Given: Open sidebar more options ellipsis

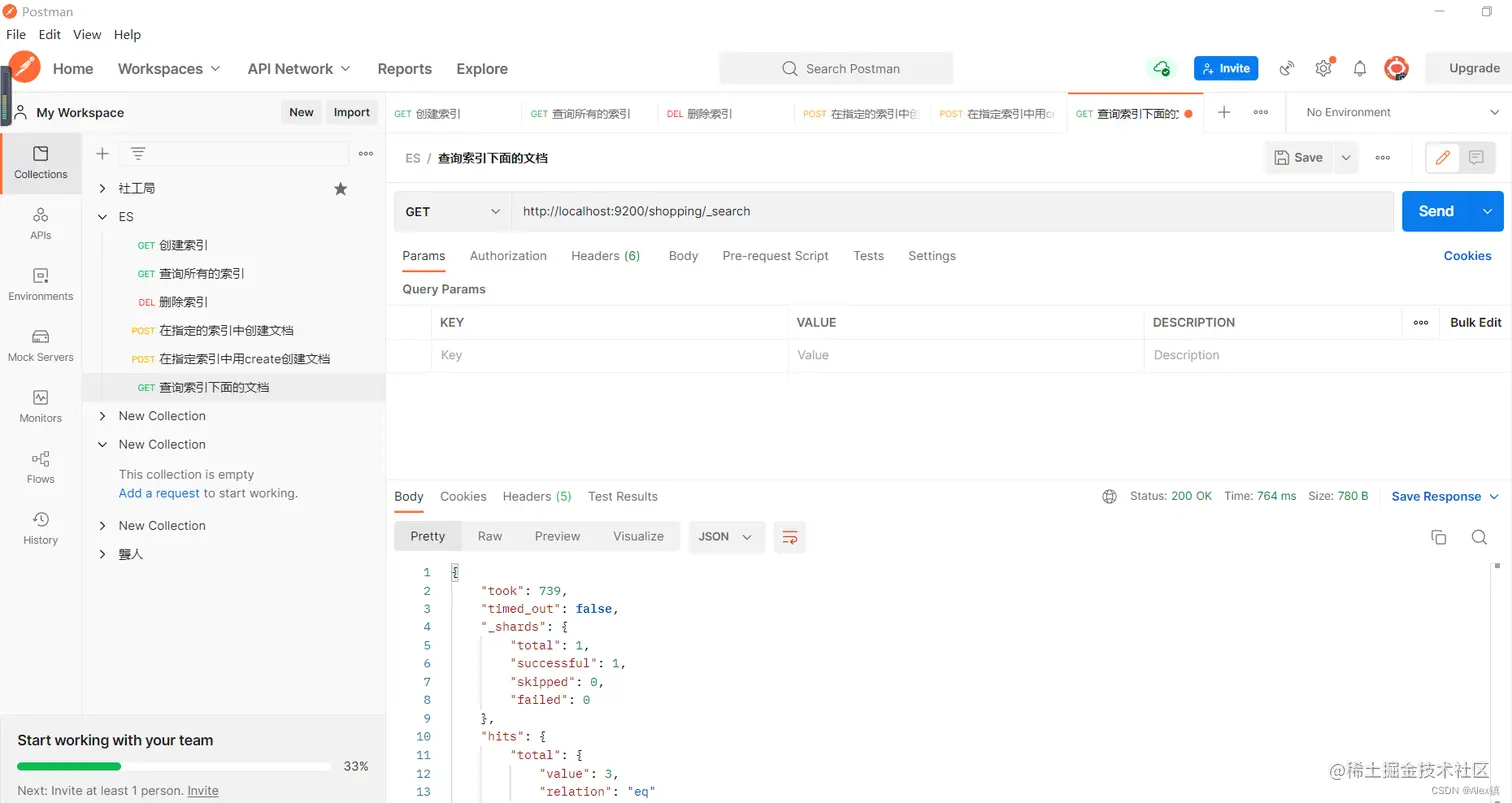Looking at the screenshot, I should click(x=366, y=153).
